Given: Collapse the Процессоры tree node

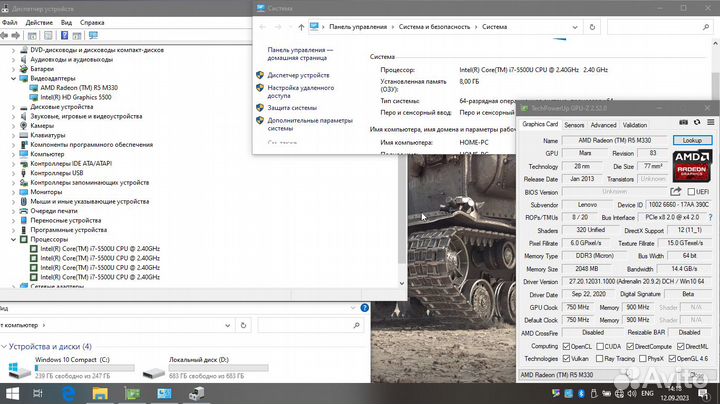Looking at the screenshot, I should (13, 240).
